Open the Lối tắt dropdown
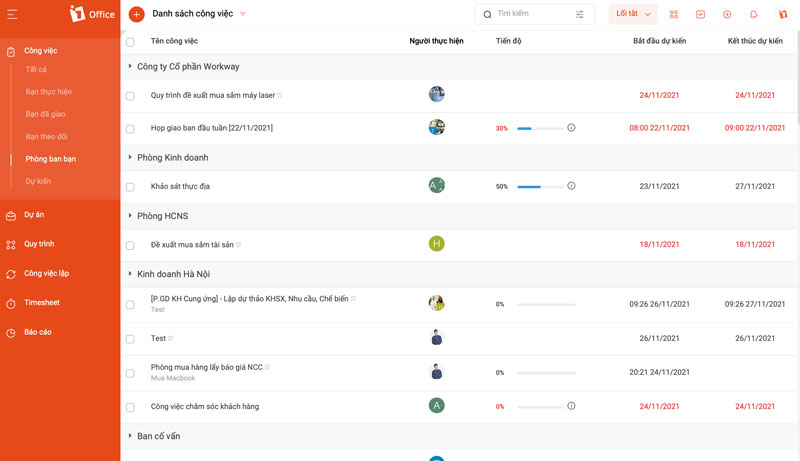The height and width of the screenshot is (461, 800). 633,14
